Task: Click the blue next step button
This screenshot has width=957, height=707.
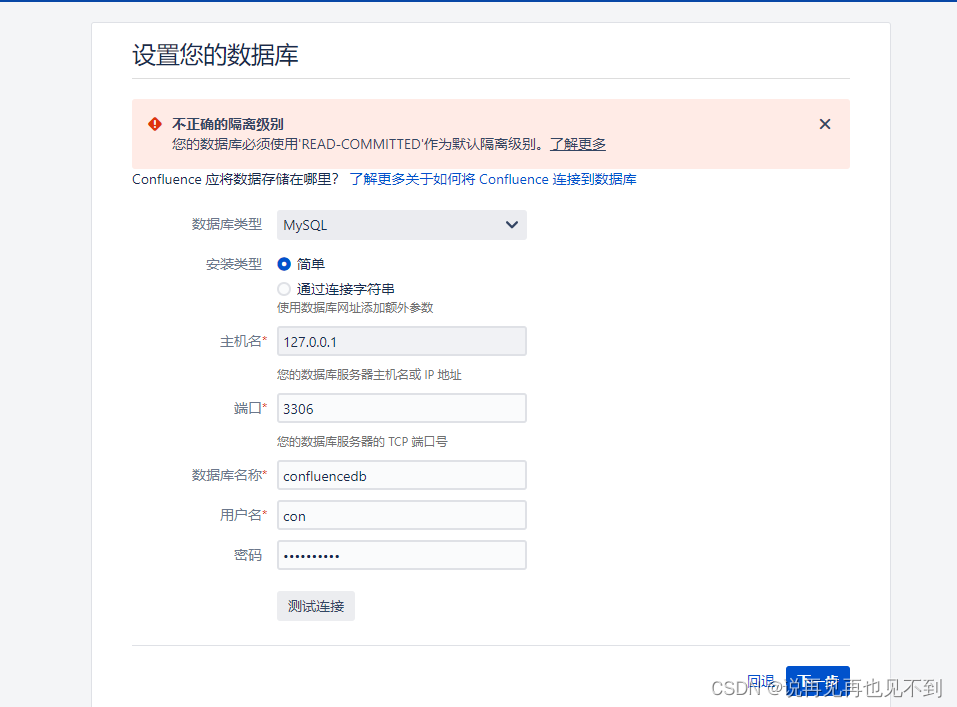Action: pyautogui.click(x=817, y=682)
